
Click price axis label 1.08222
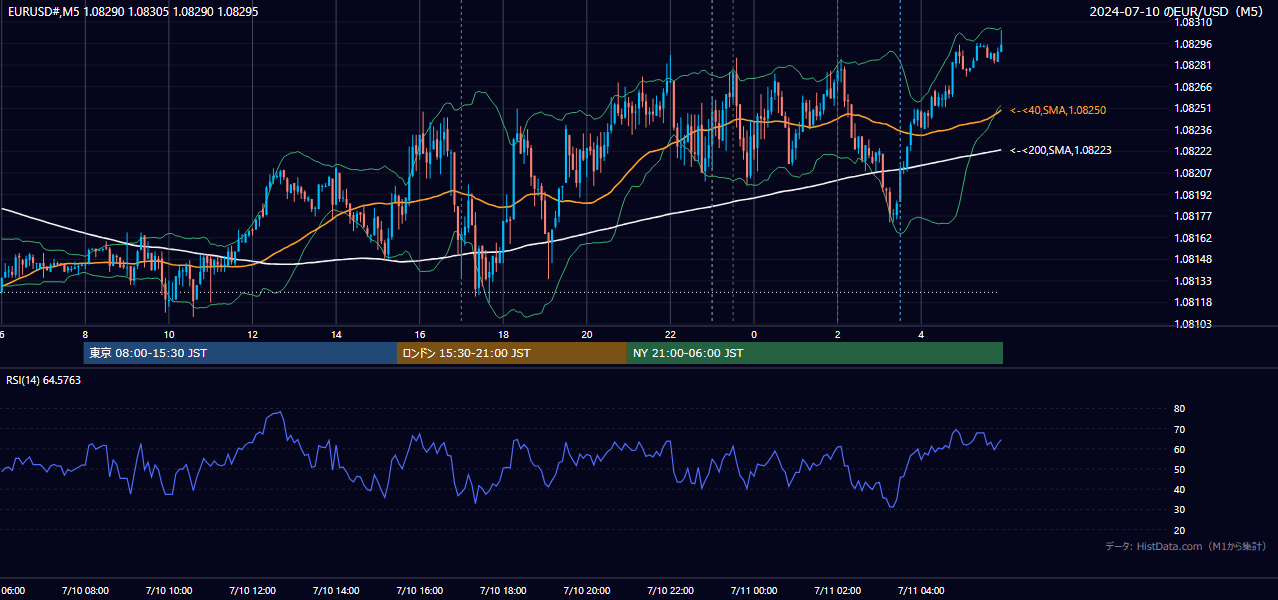1193,151
